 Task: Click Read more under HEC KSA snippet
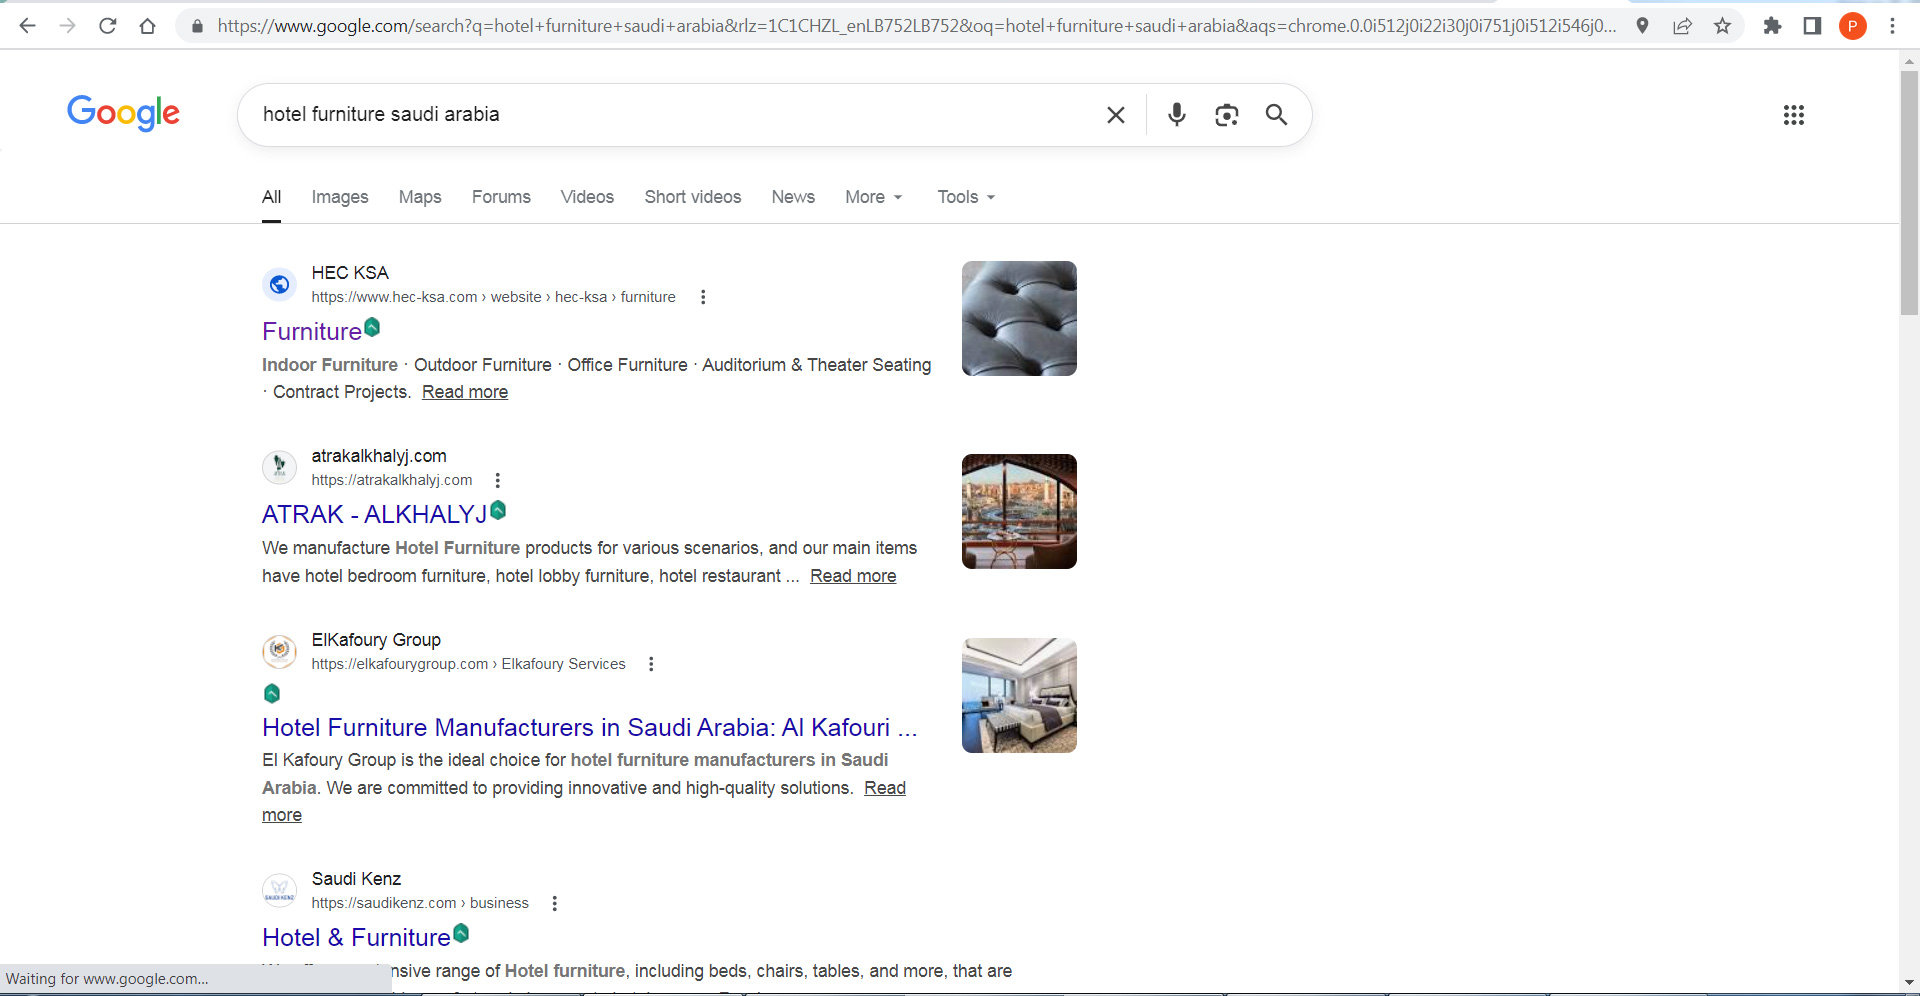click(x=465, y=392)
